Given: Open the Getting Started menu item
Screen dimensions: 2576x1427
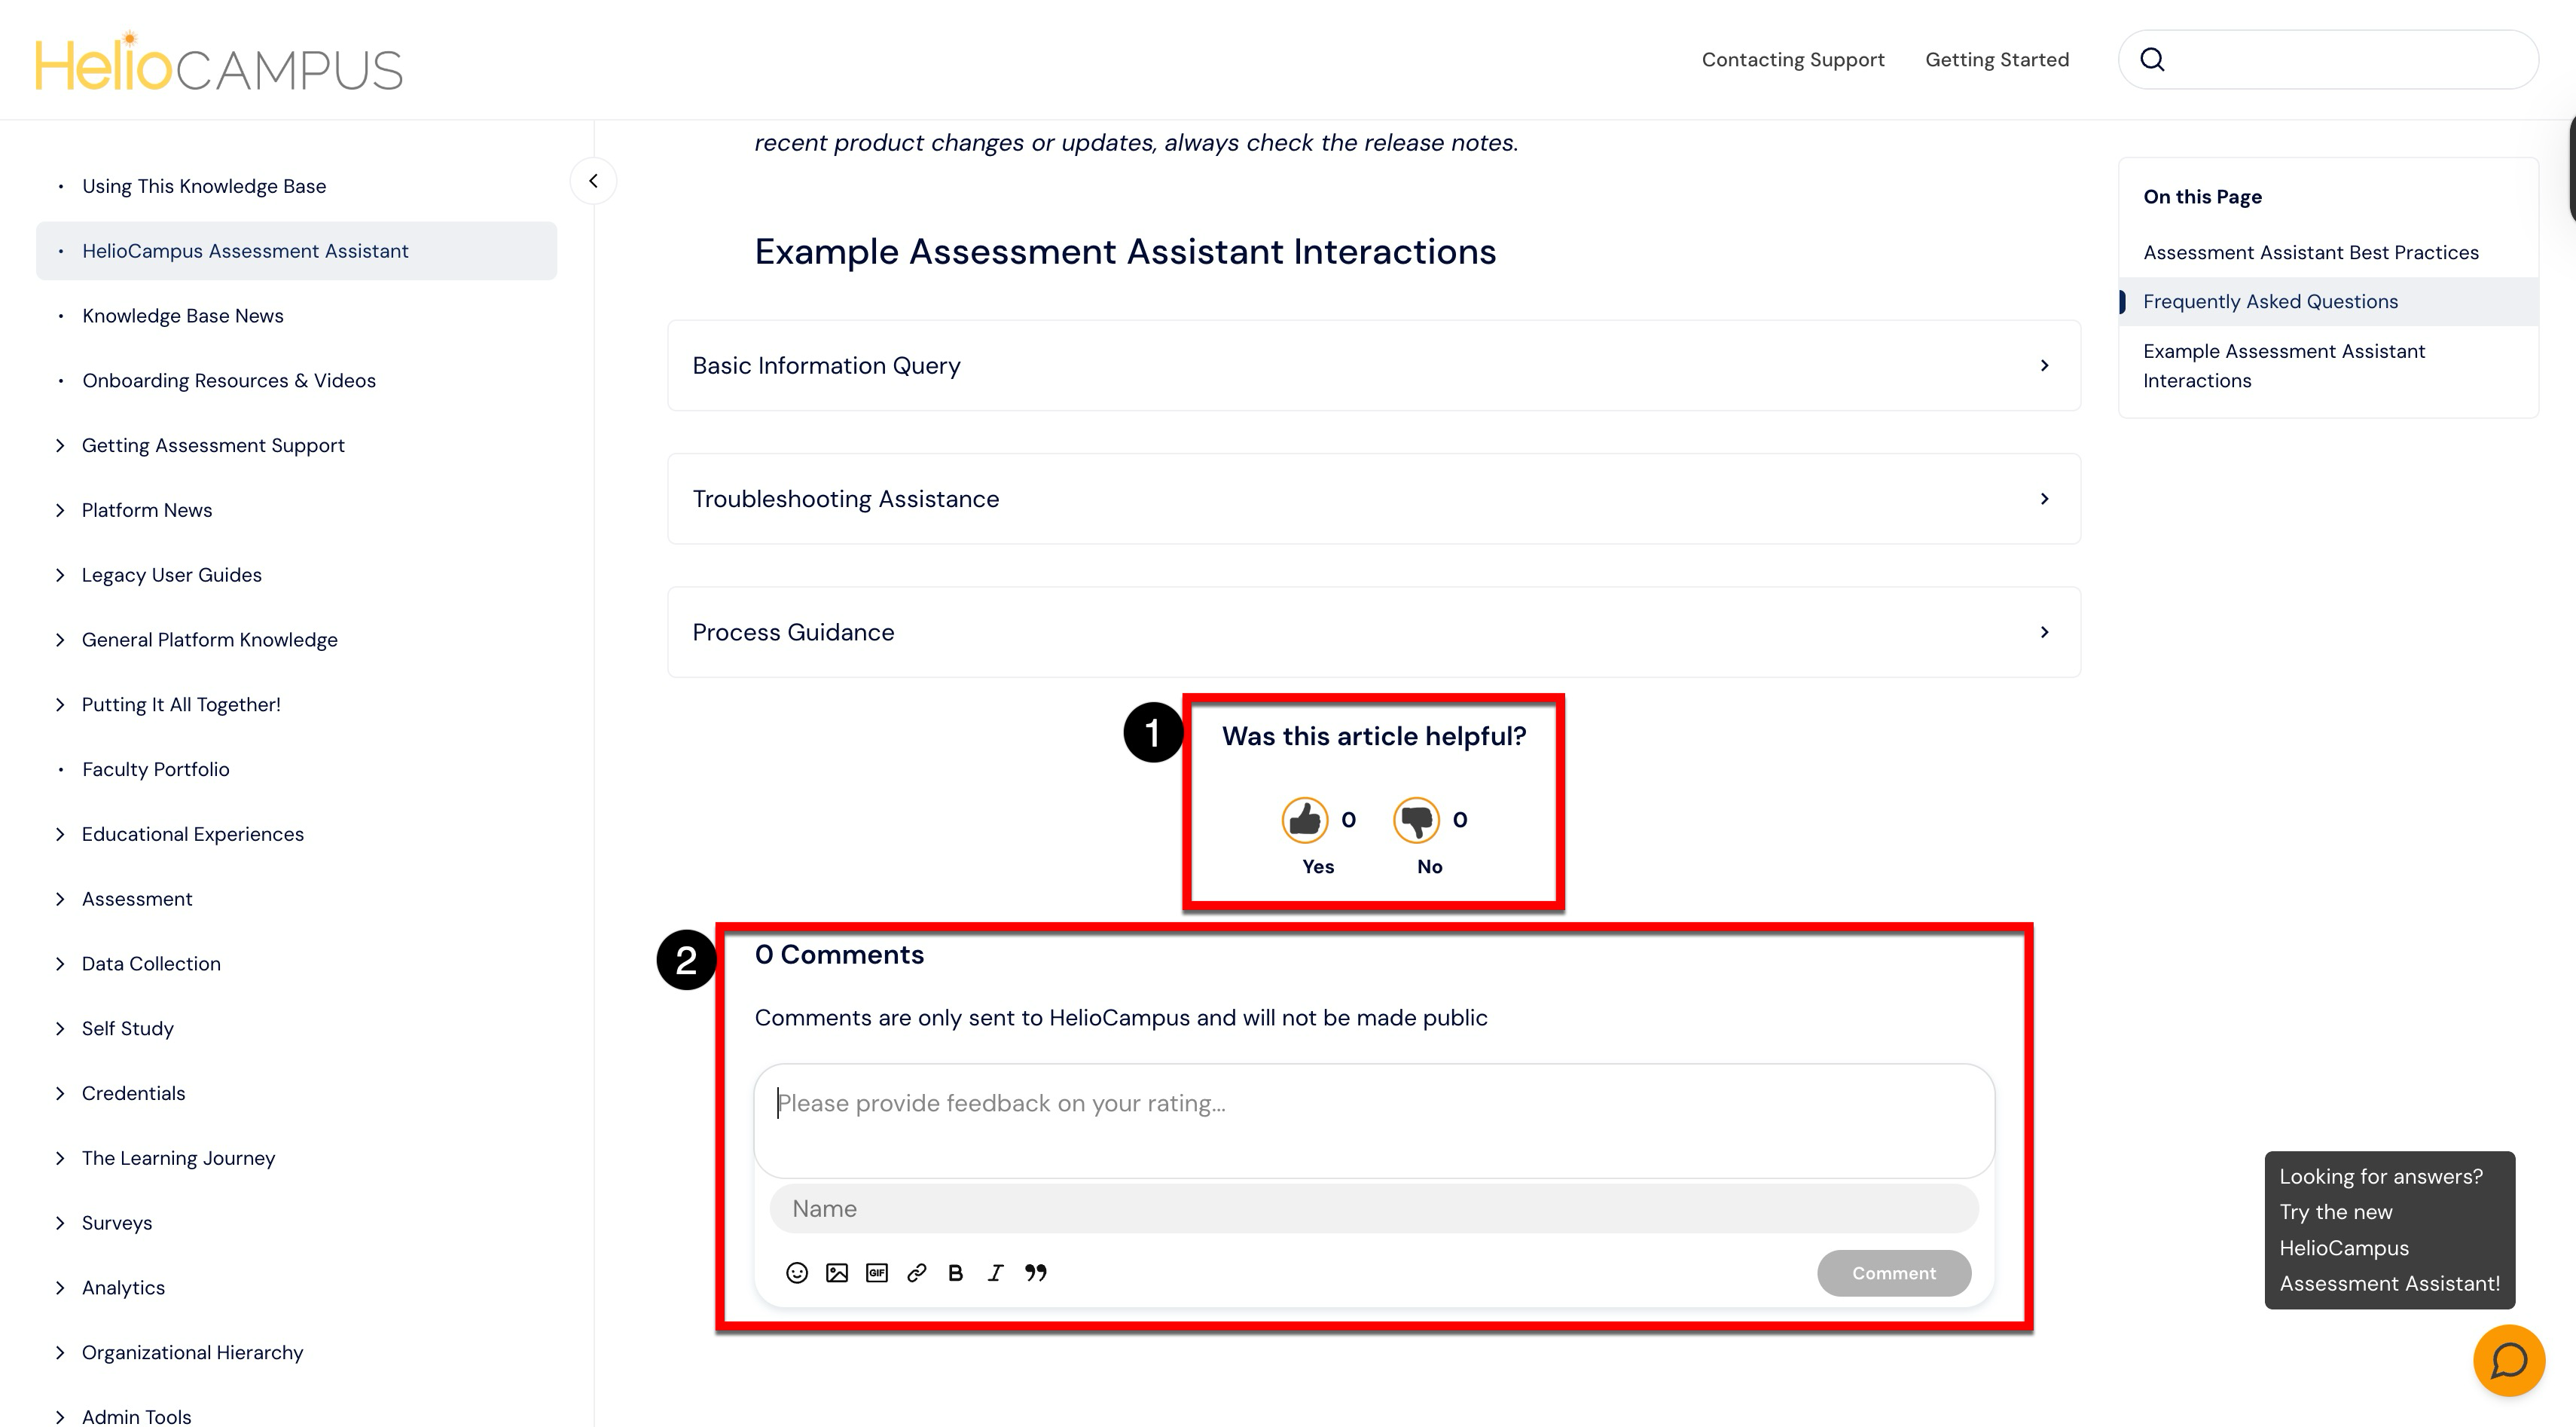Looking at the screenshot, I should click(1996, 60).
